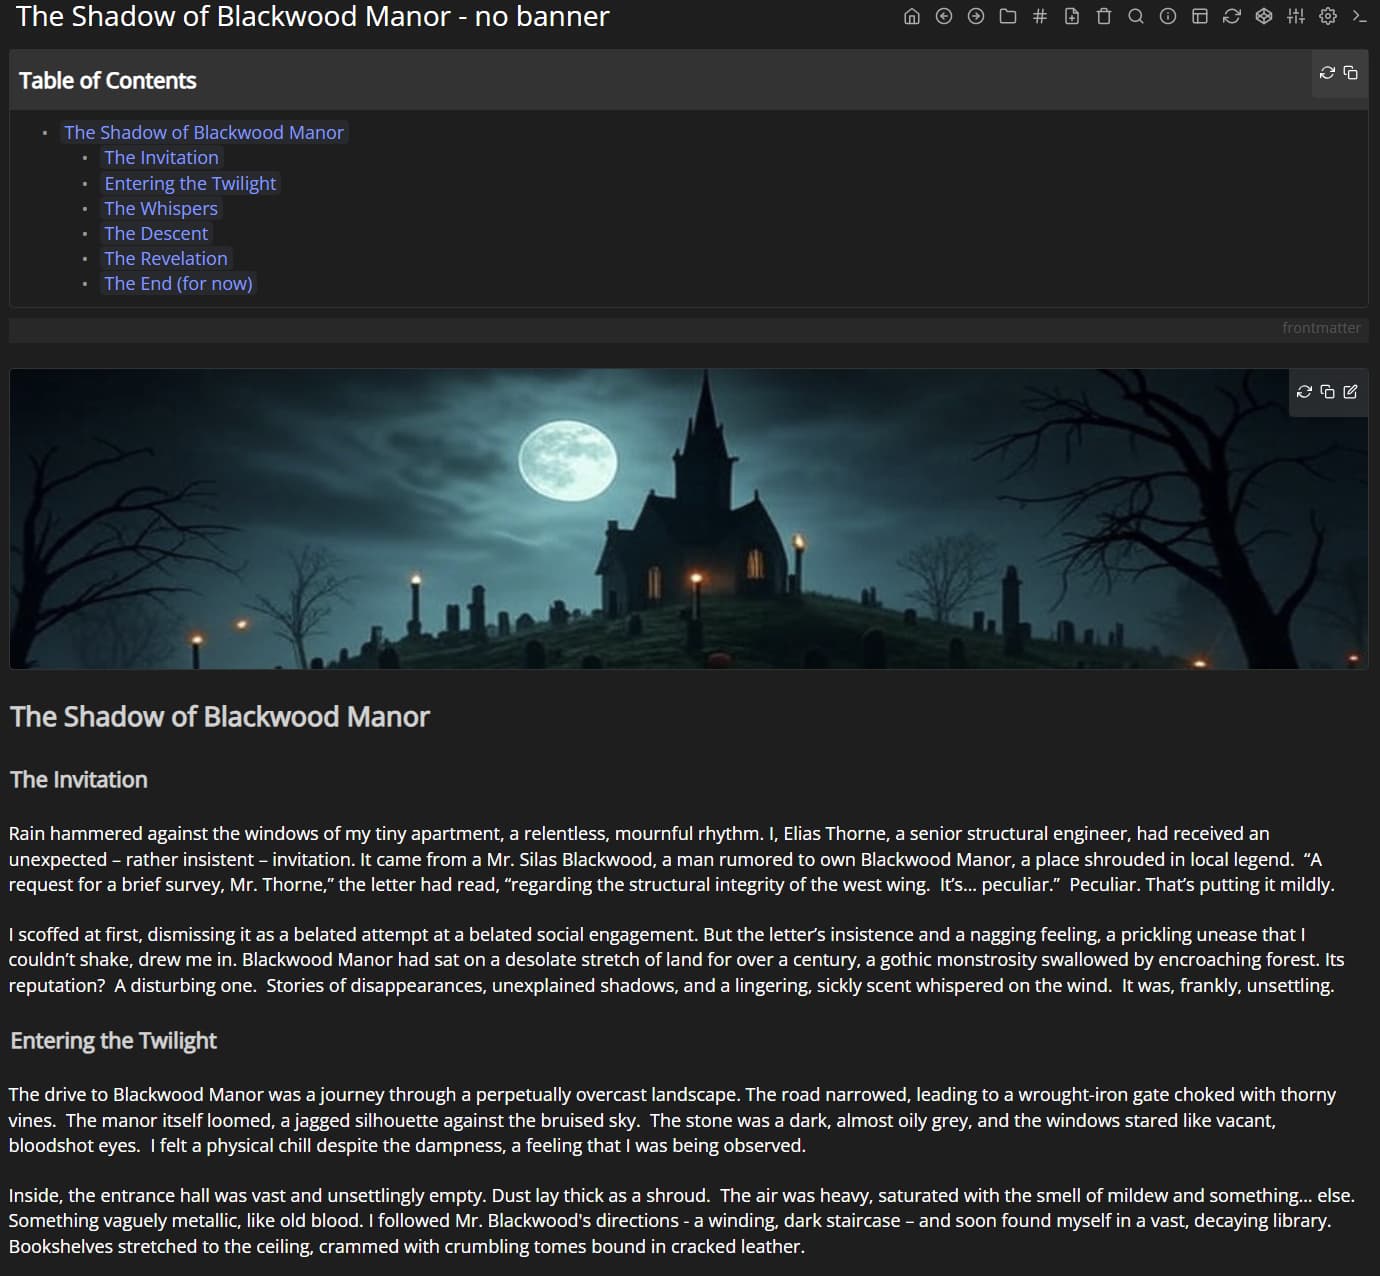The width and height of the screenshot is (1380, 1276).
Task: Go to the home page icon
Action: tap(911, 16)
